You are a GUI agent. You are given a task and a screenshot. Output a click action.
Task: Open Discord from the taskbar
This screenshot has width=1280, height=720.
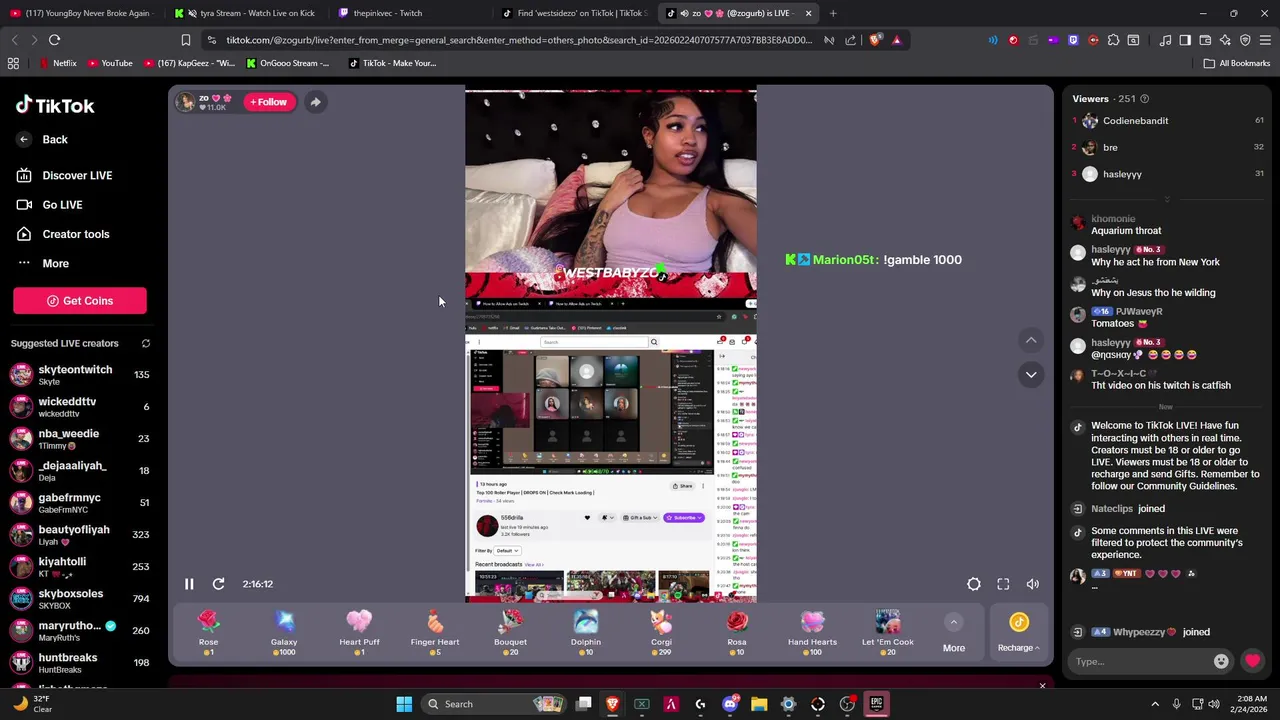click(730, 704)
